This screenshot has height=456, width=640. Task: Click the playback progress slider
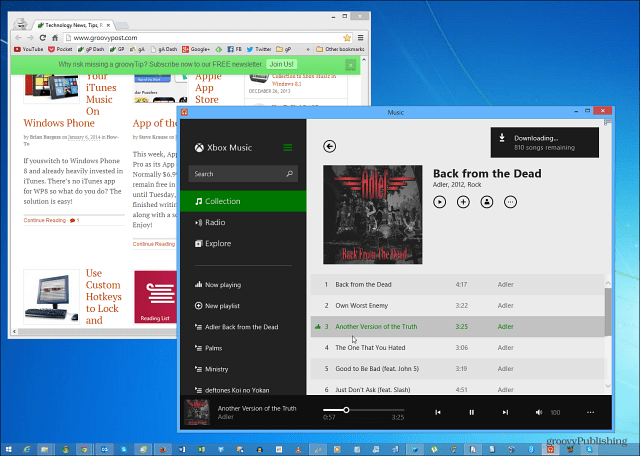point(363,410)
